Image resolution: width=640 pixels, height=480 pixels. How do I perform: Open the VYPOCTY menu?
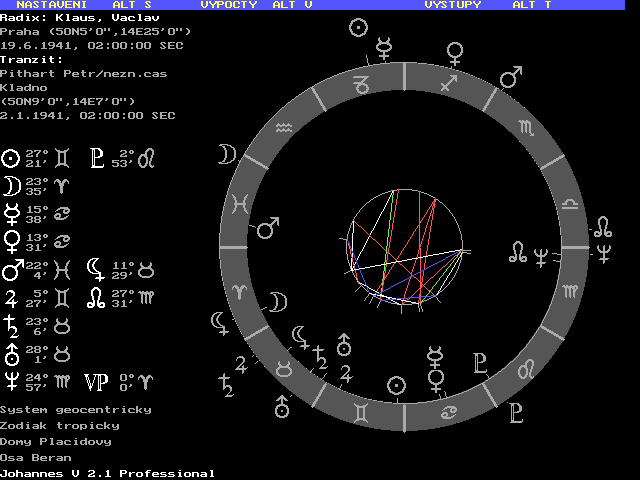click(229, 5)
